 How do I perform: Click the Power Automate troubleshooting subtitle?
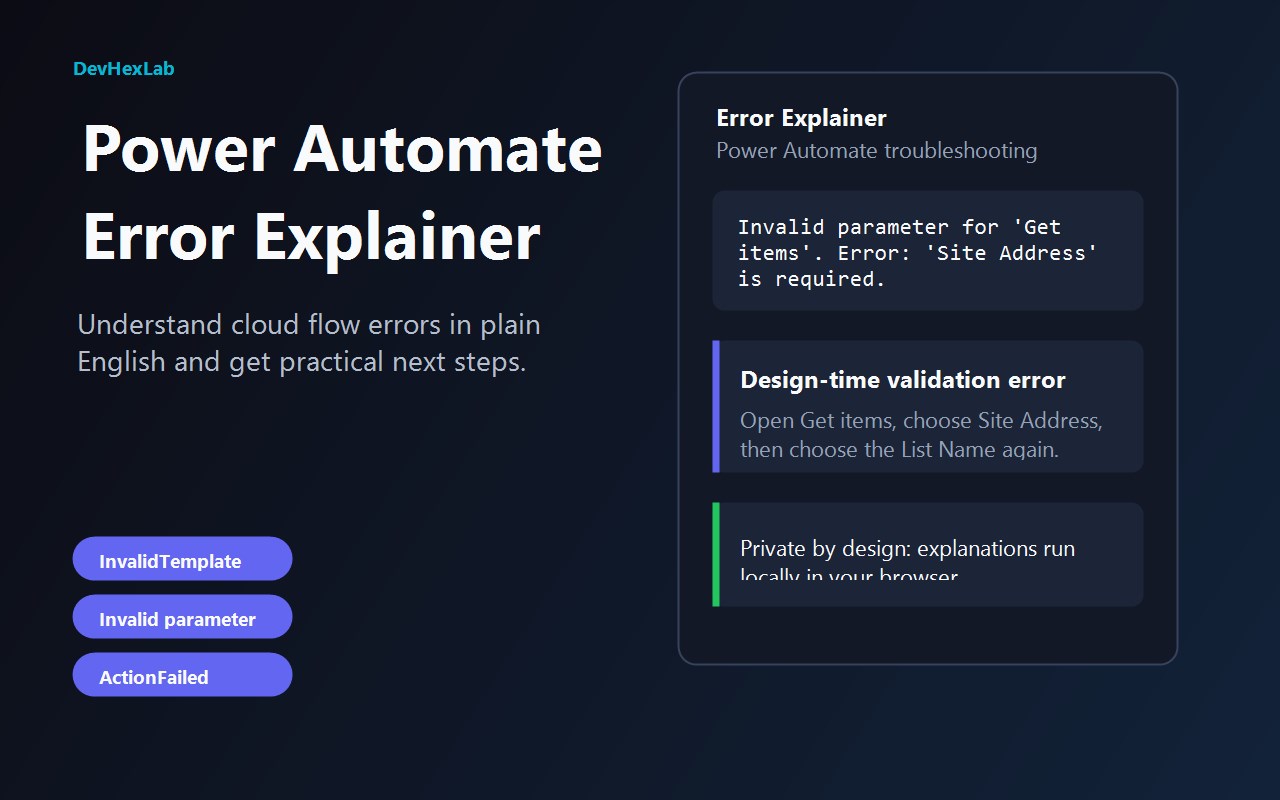coord(877,151)
